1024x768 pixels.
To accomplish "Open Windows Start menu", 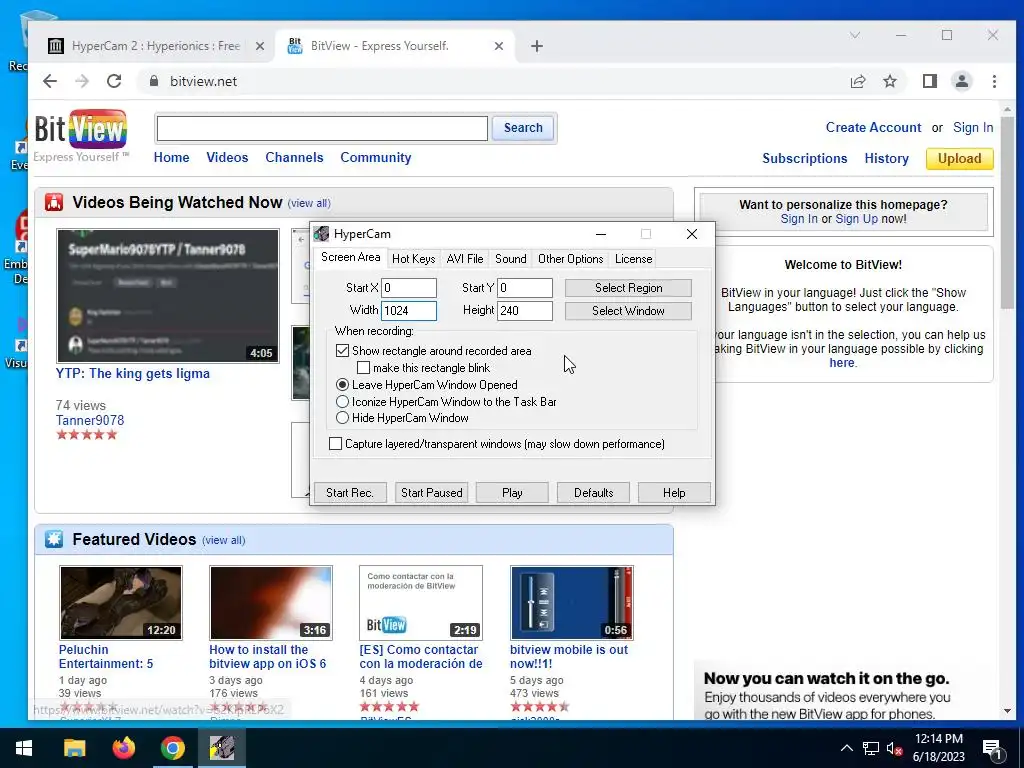I will click(x=24, y=748).
